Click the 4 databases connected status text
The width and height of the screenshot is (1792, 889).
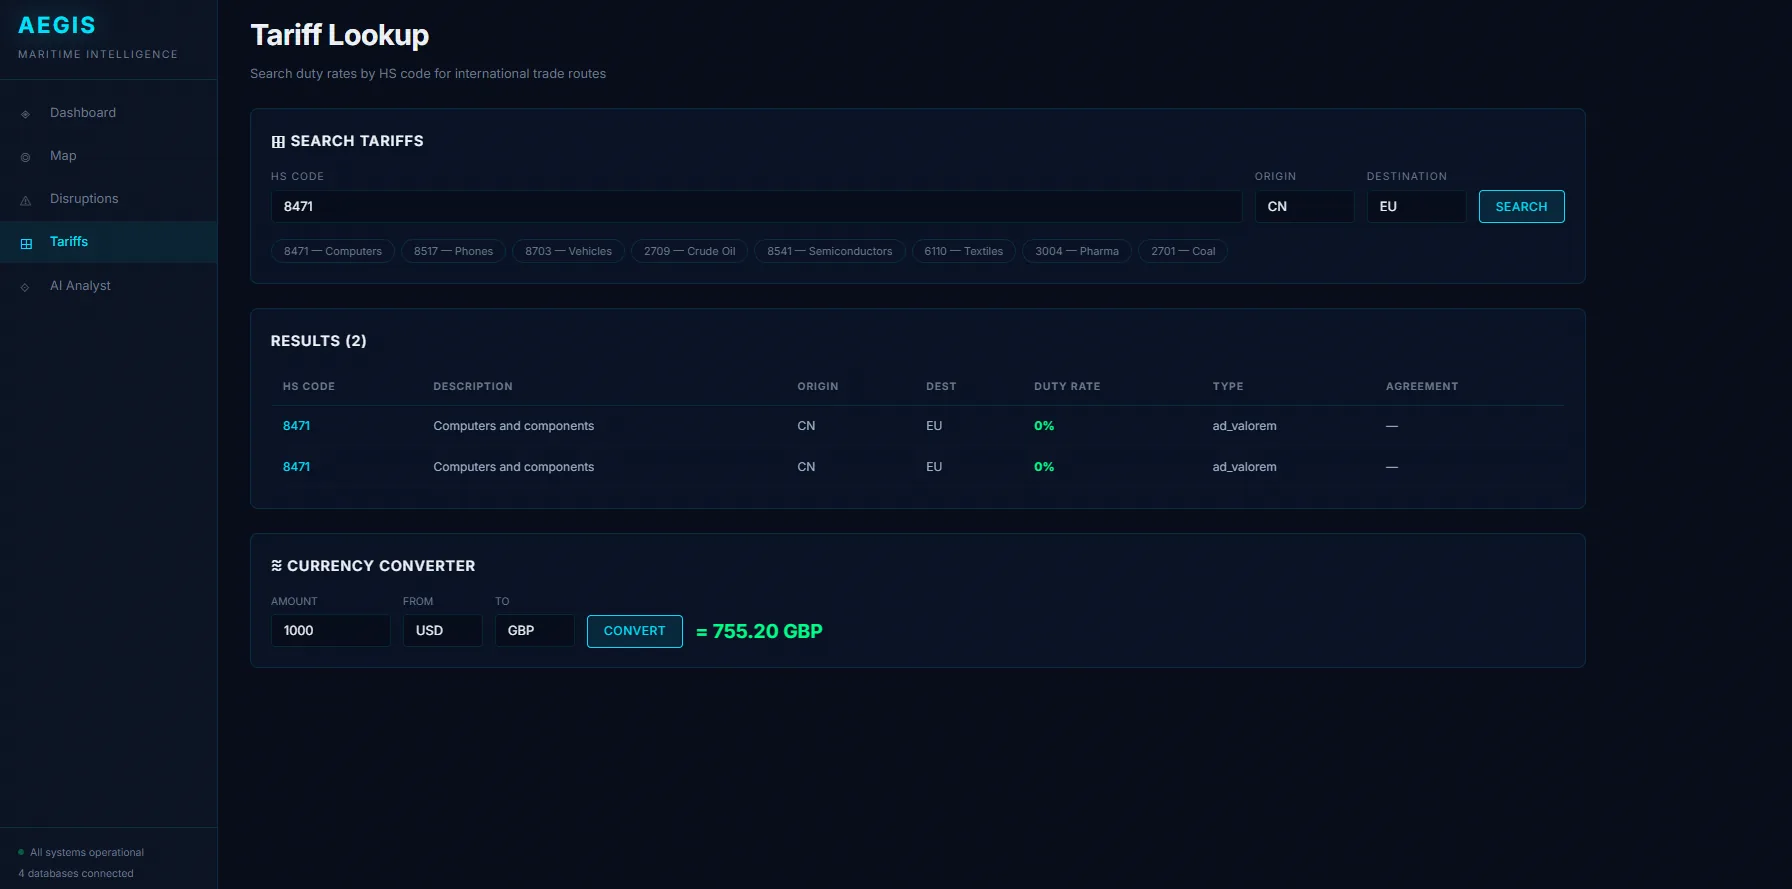[76, 873]
